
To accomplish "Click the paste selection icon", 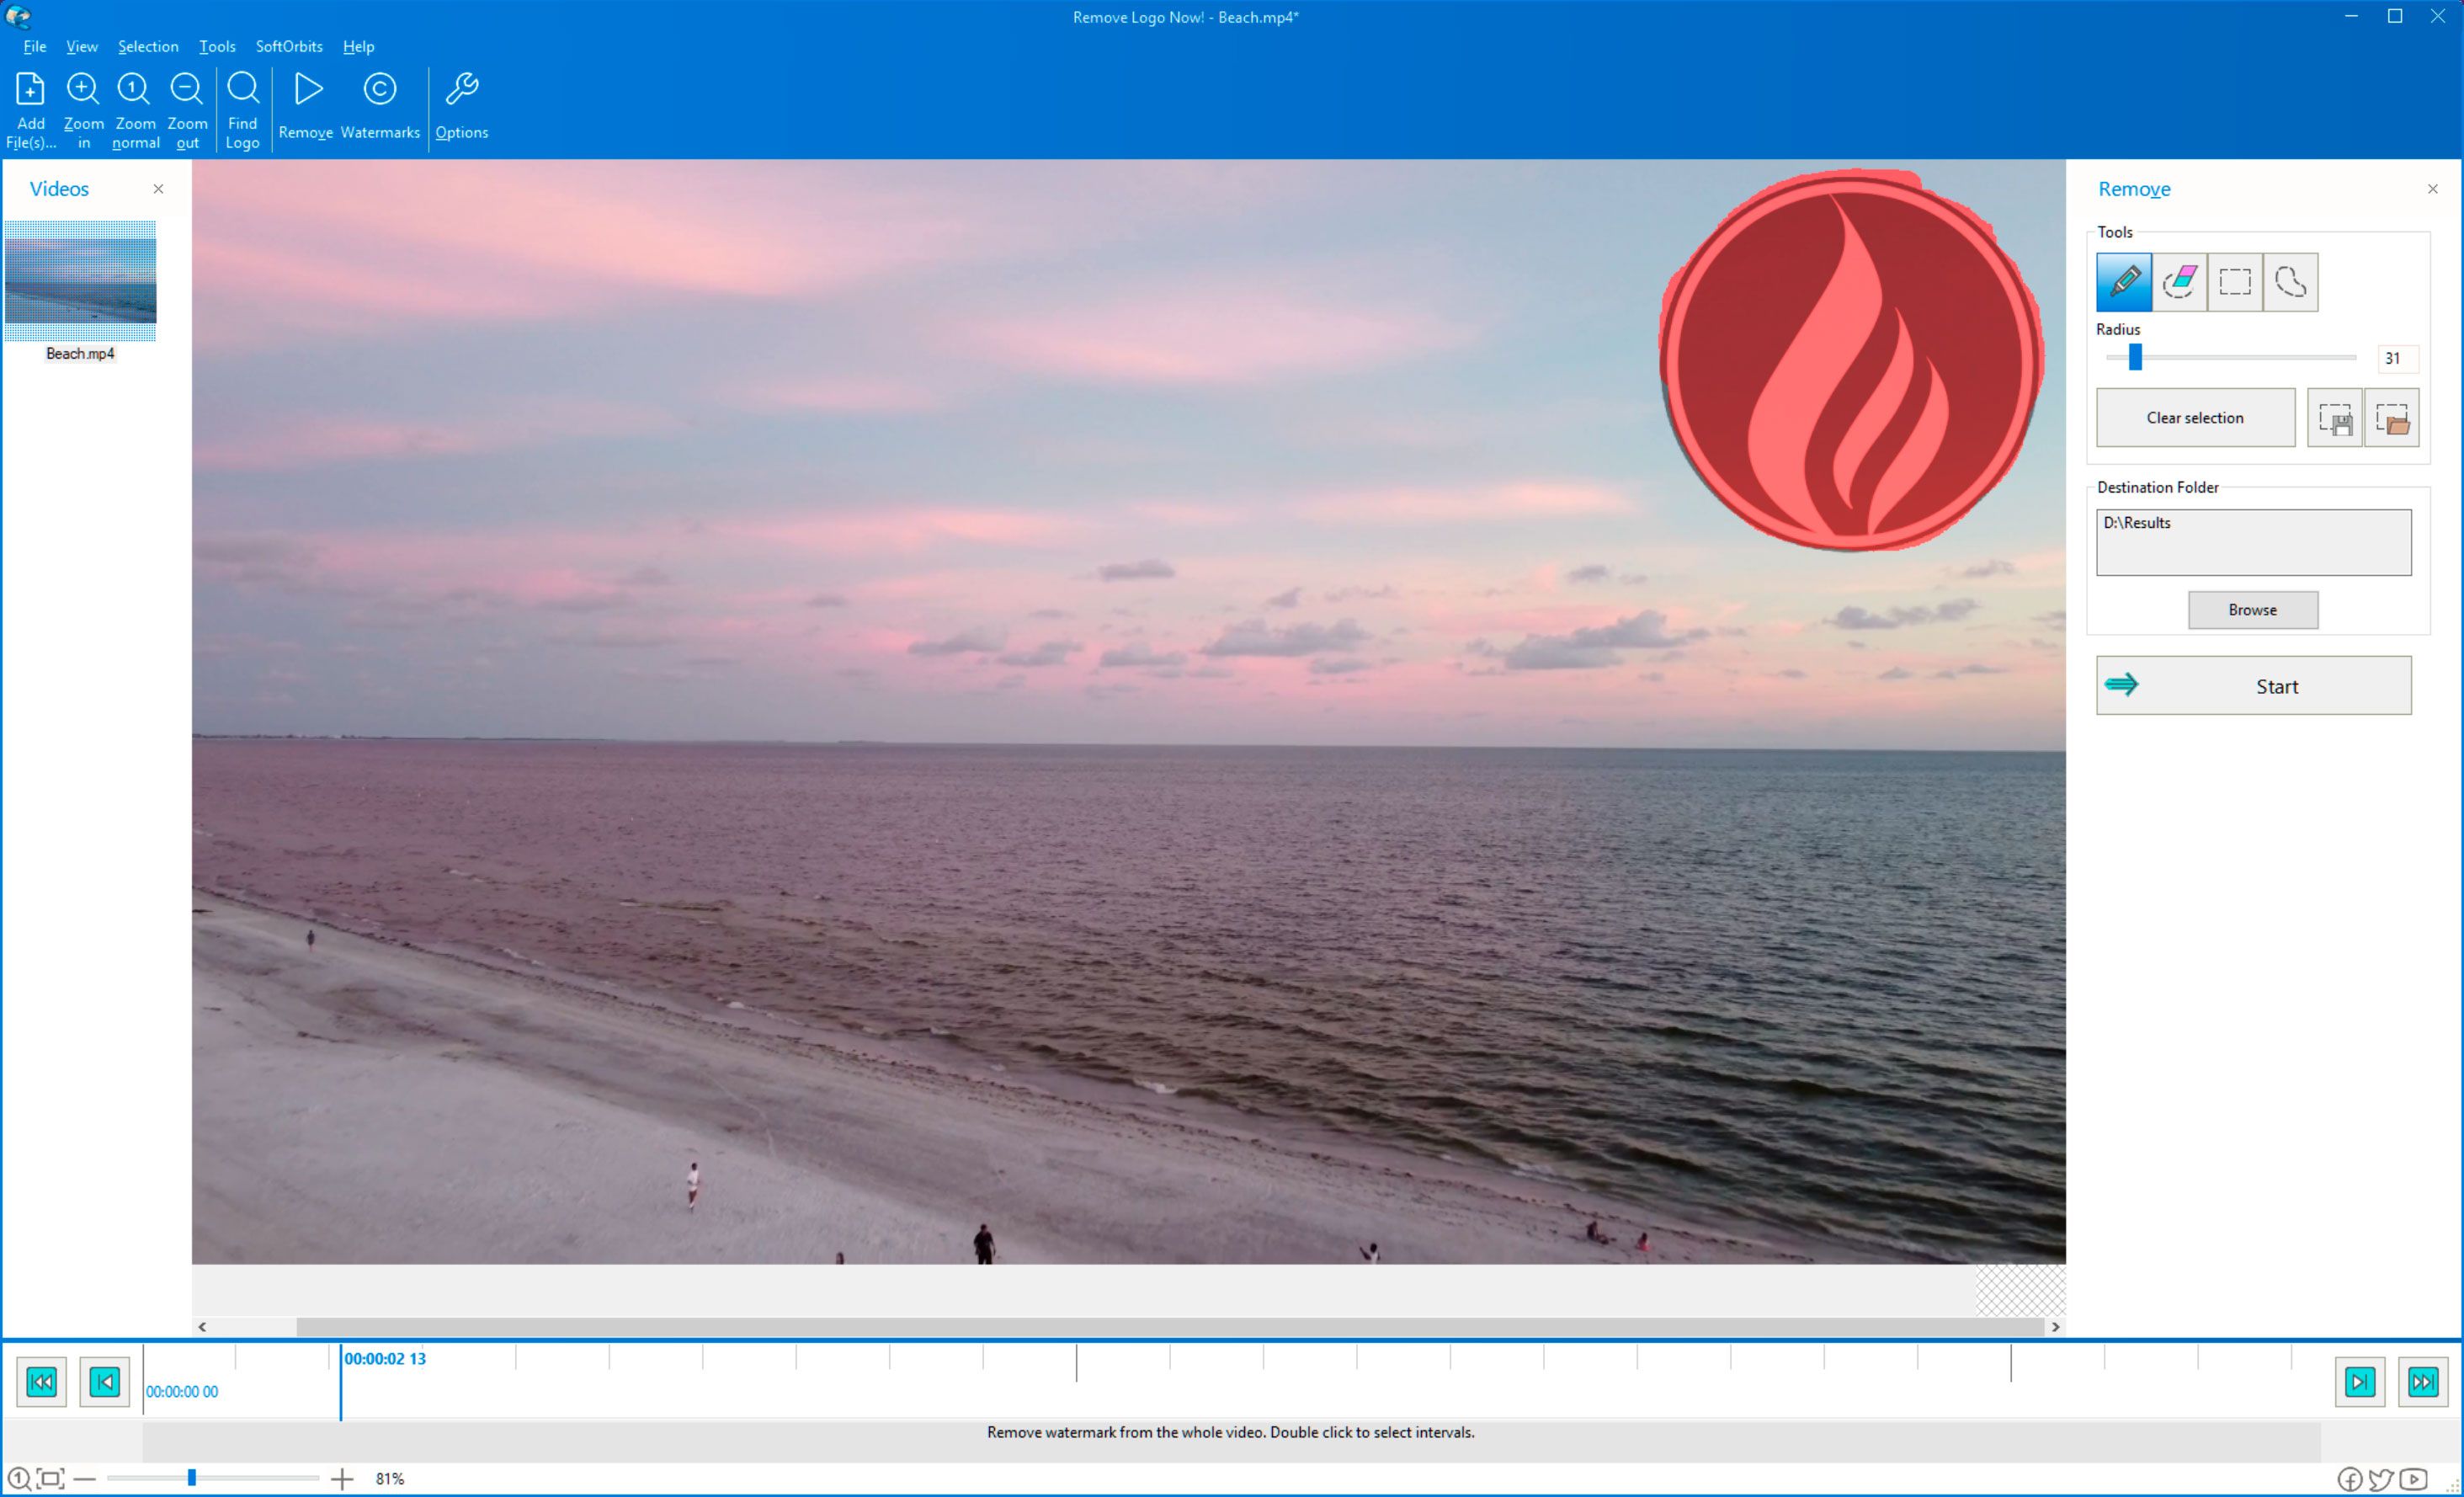I will (x=2392, y=418).
